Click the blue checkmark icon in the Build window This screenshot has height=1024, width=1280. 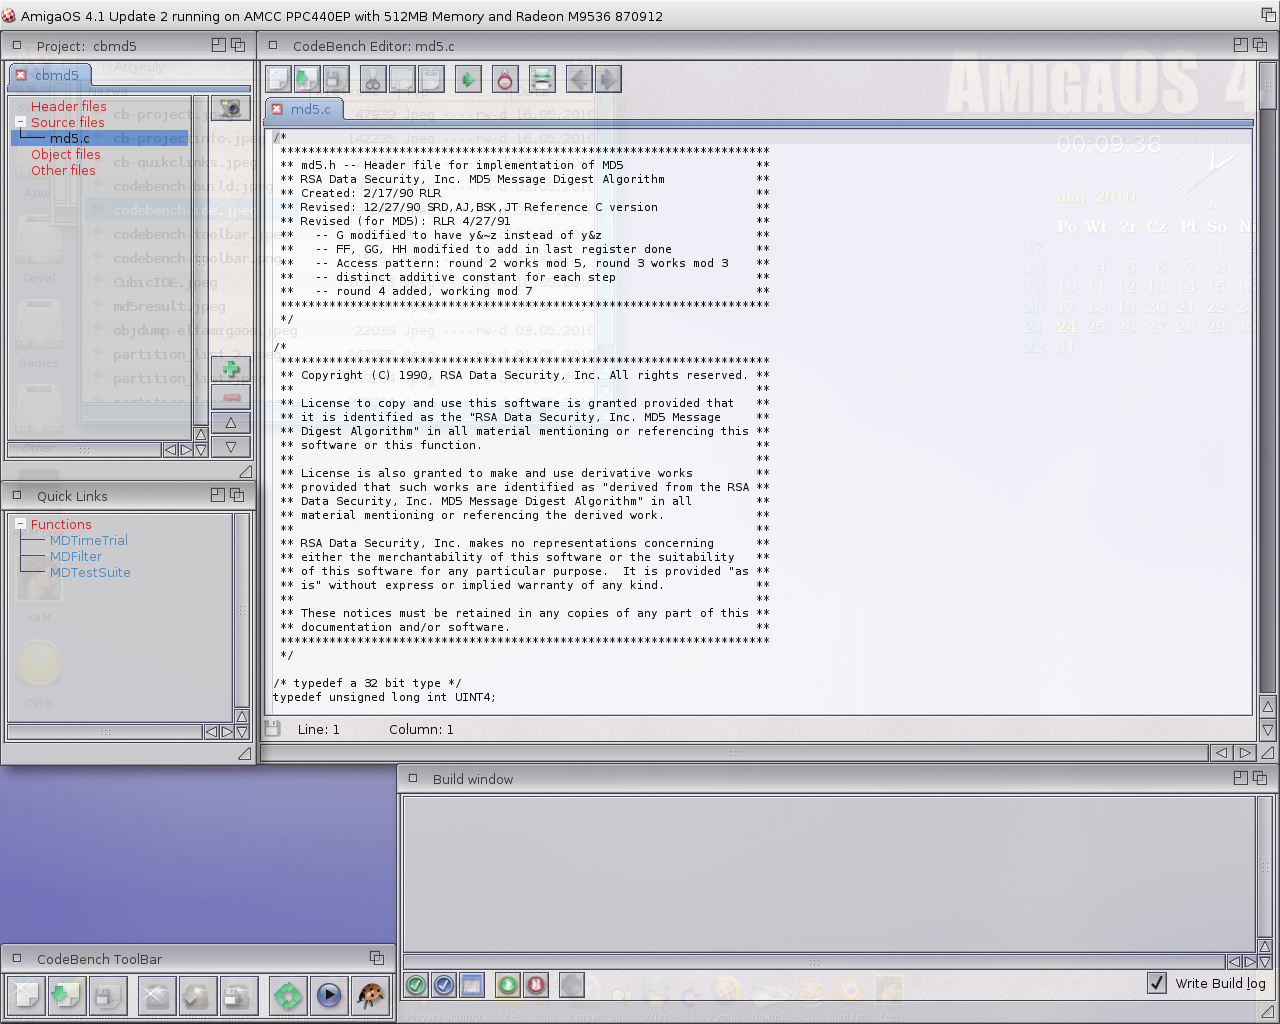[x=444, y=985]
